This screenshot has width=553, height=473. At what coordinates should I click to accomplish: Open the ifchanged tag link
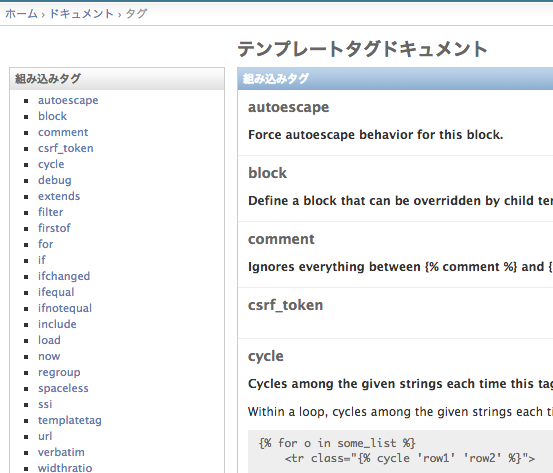[64, 276]
